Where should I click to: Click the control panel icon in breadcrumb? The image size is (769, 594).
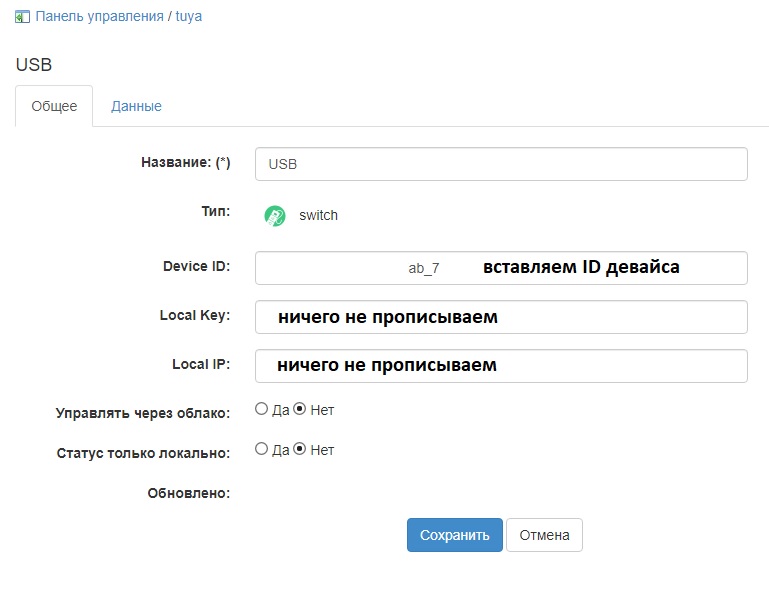[x=22, y=17]
